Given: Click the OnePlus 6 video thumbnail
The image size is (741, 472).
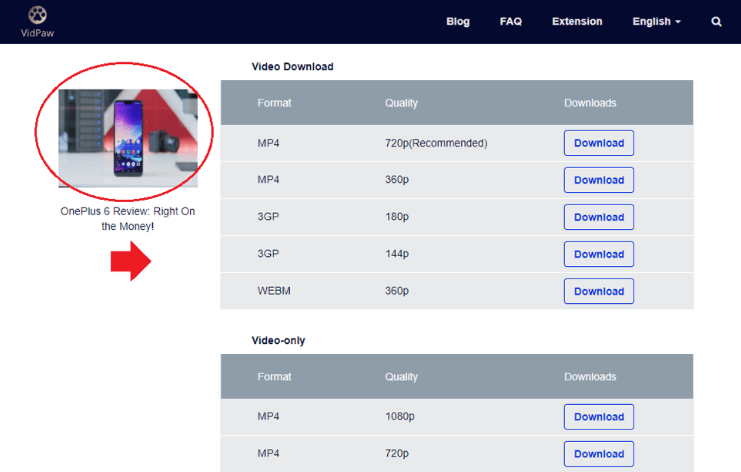Looking at the screenshot, I should tap(128, 138).
